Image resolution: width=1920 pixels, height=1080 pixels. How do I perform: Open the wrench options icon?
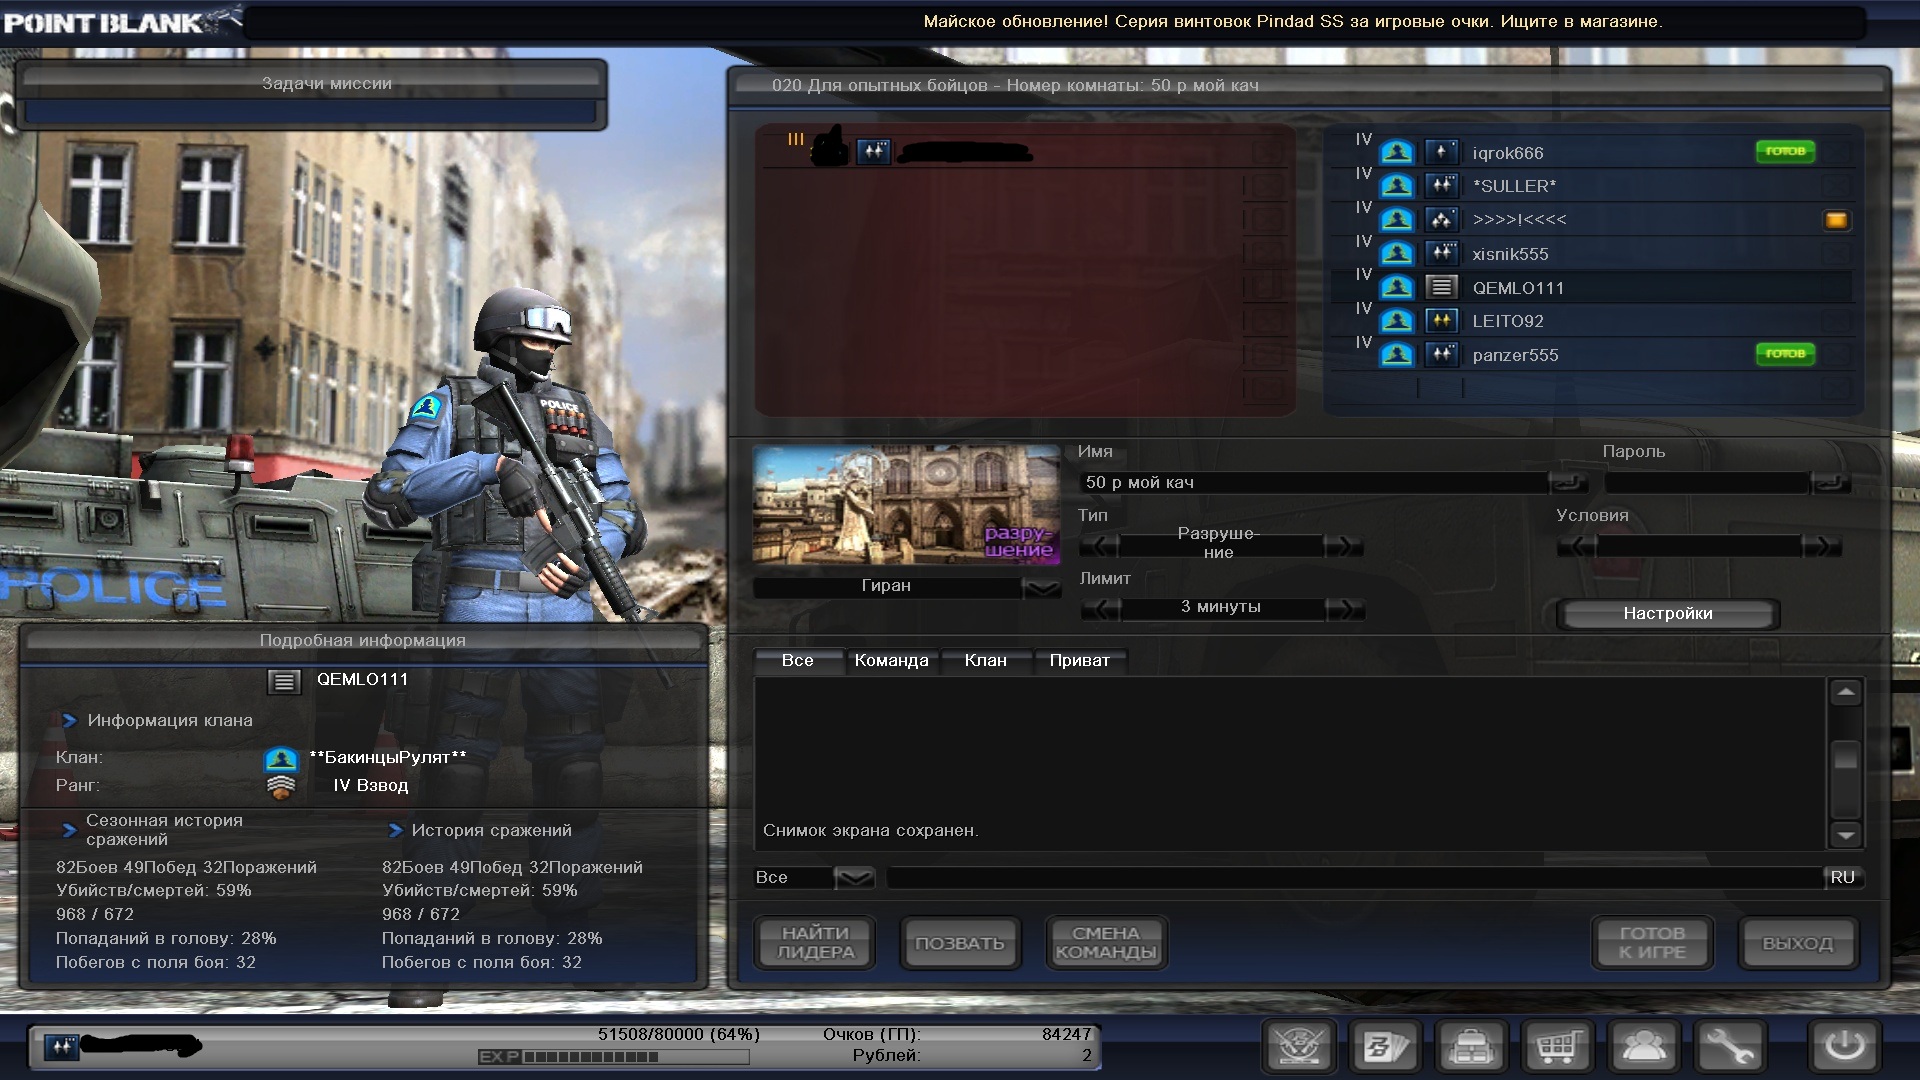point(1730,1047)
